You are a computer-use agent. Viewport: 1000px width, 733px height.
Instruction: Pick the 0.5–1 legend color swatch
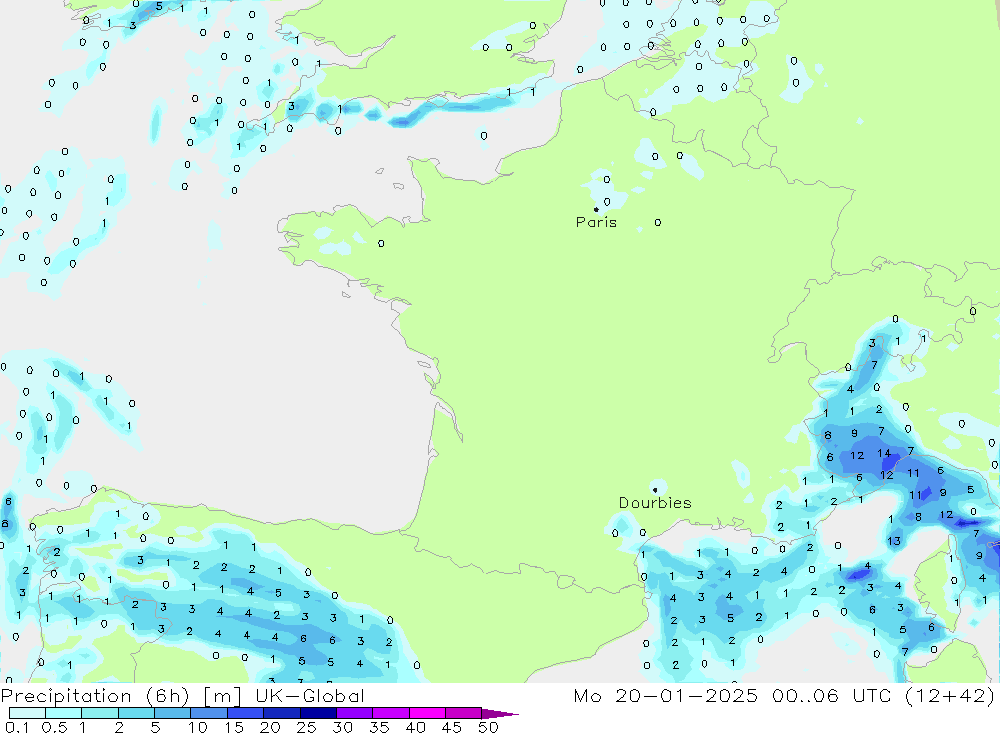(x=64, y=713)
